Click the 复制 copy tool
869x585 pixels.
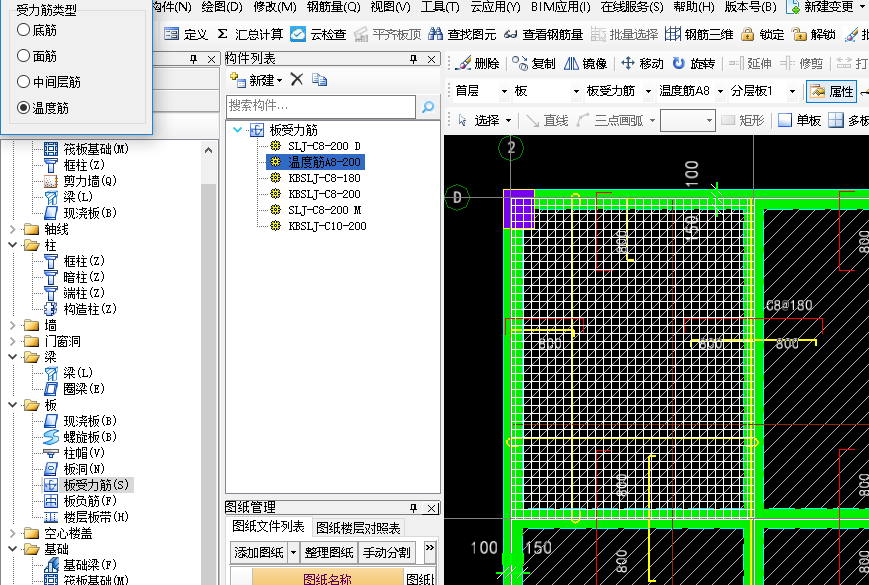click(x=533, y=63)
